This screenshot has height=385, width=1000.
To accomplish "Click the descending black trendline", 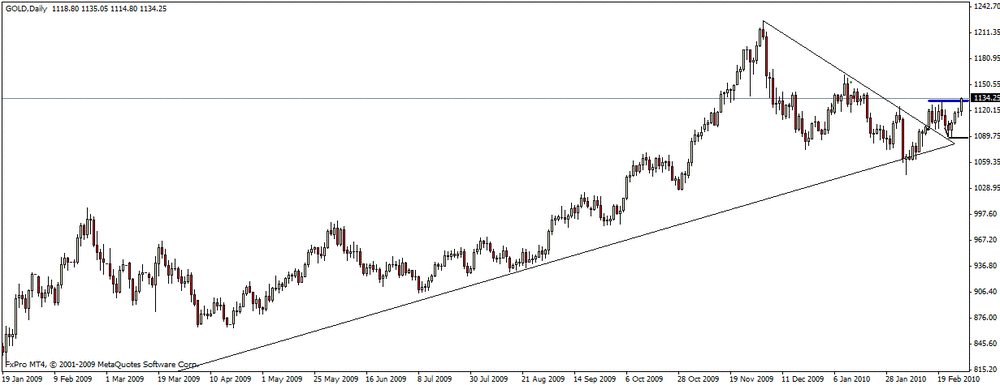I will 858,82.
